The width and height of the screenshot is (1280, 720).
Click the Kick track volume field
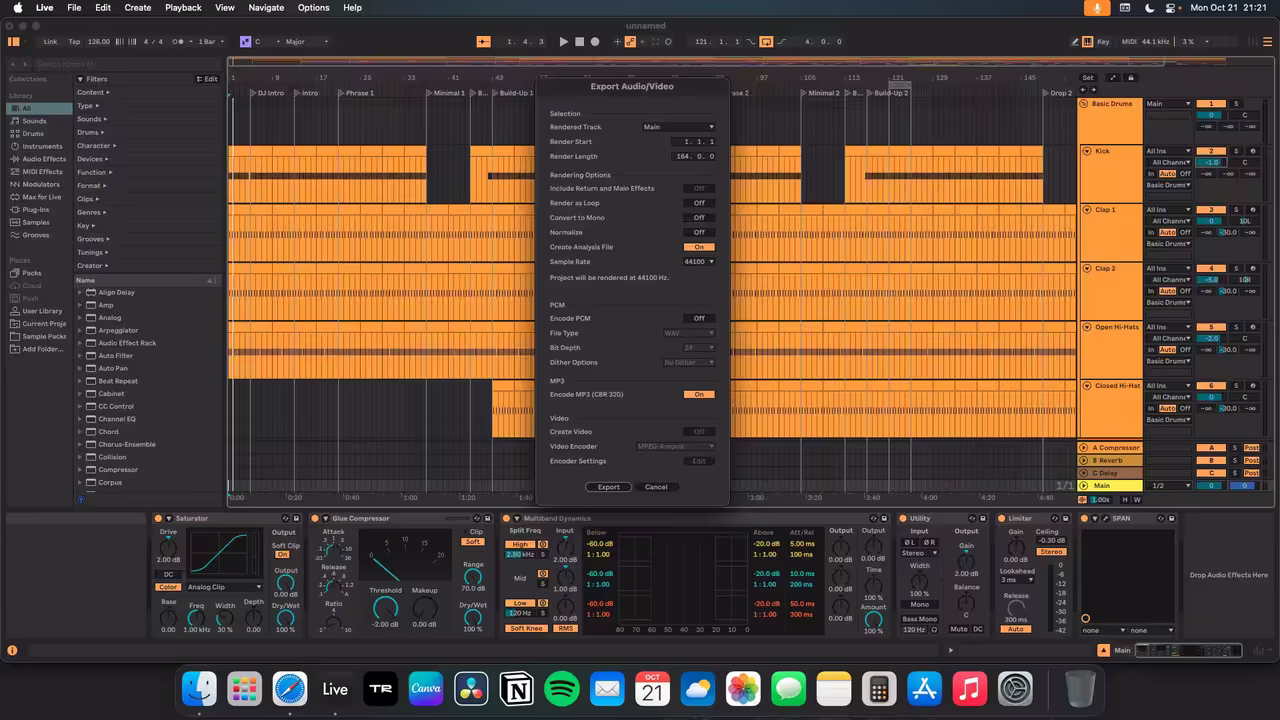point(1211,162)
